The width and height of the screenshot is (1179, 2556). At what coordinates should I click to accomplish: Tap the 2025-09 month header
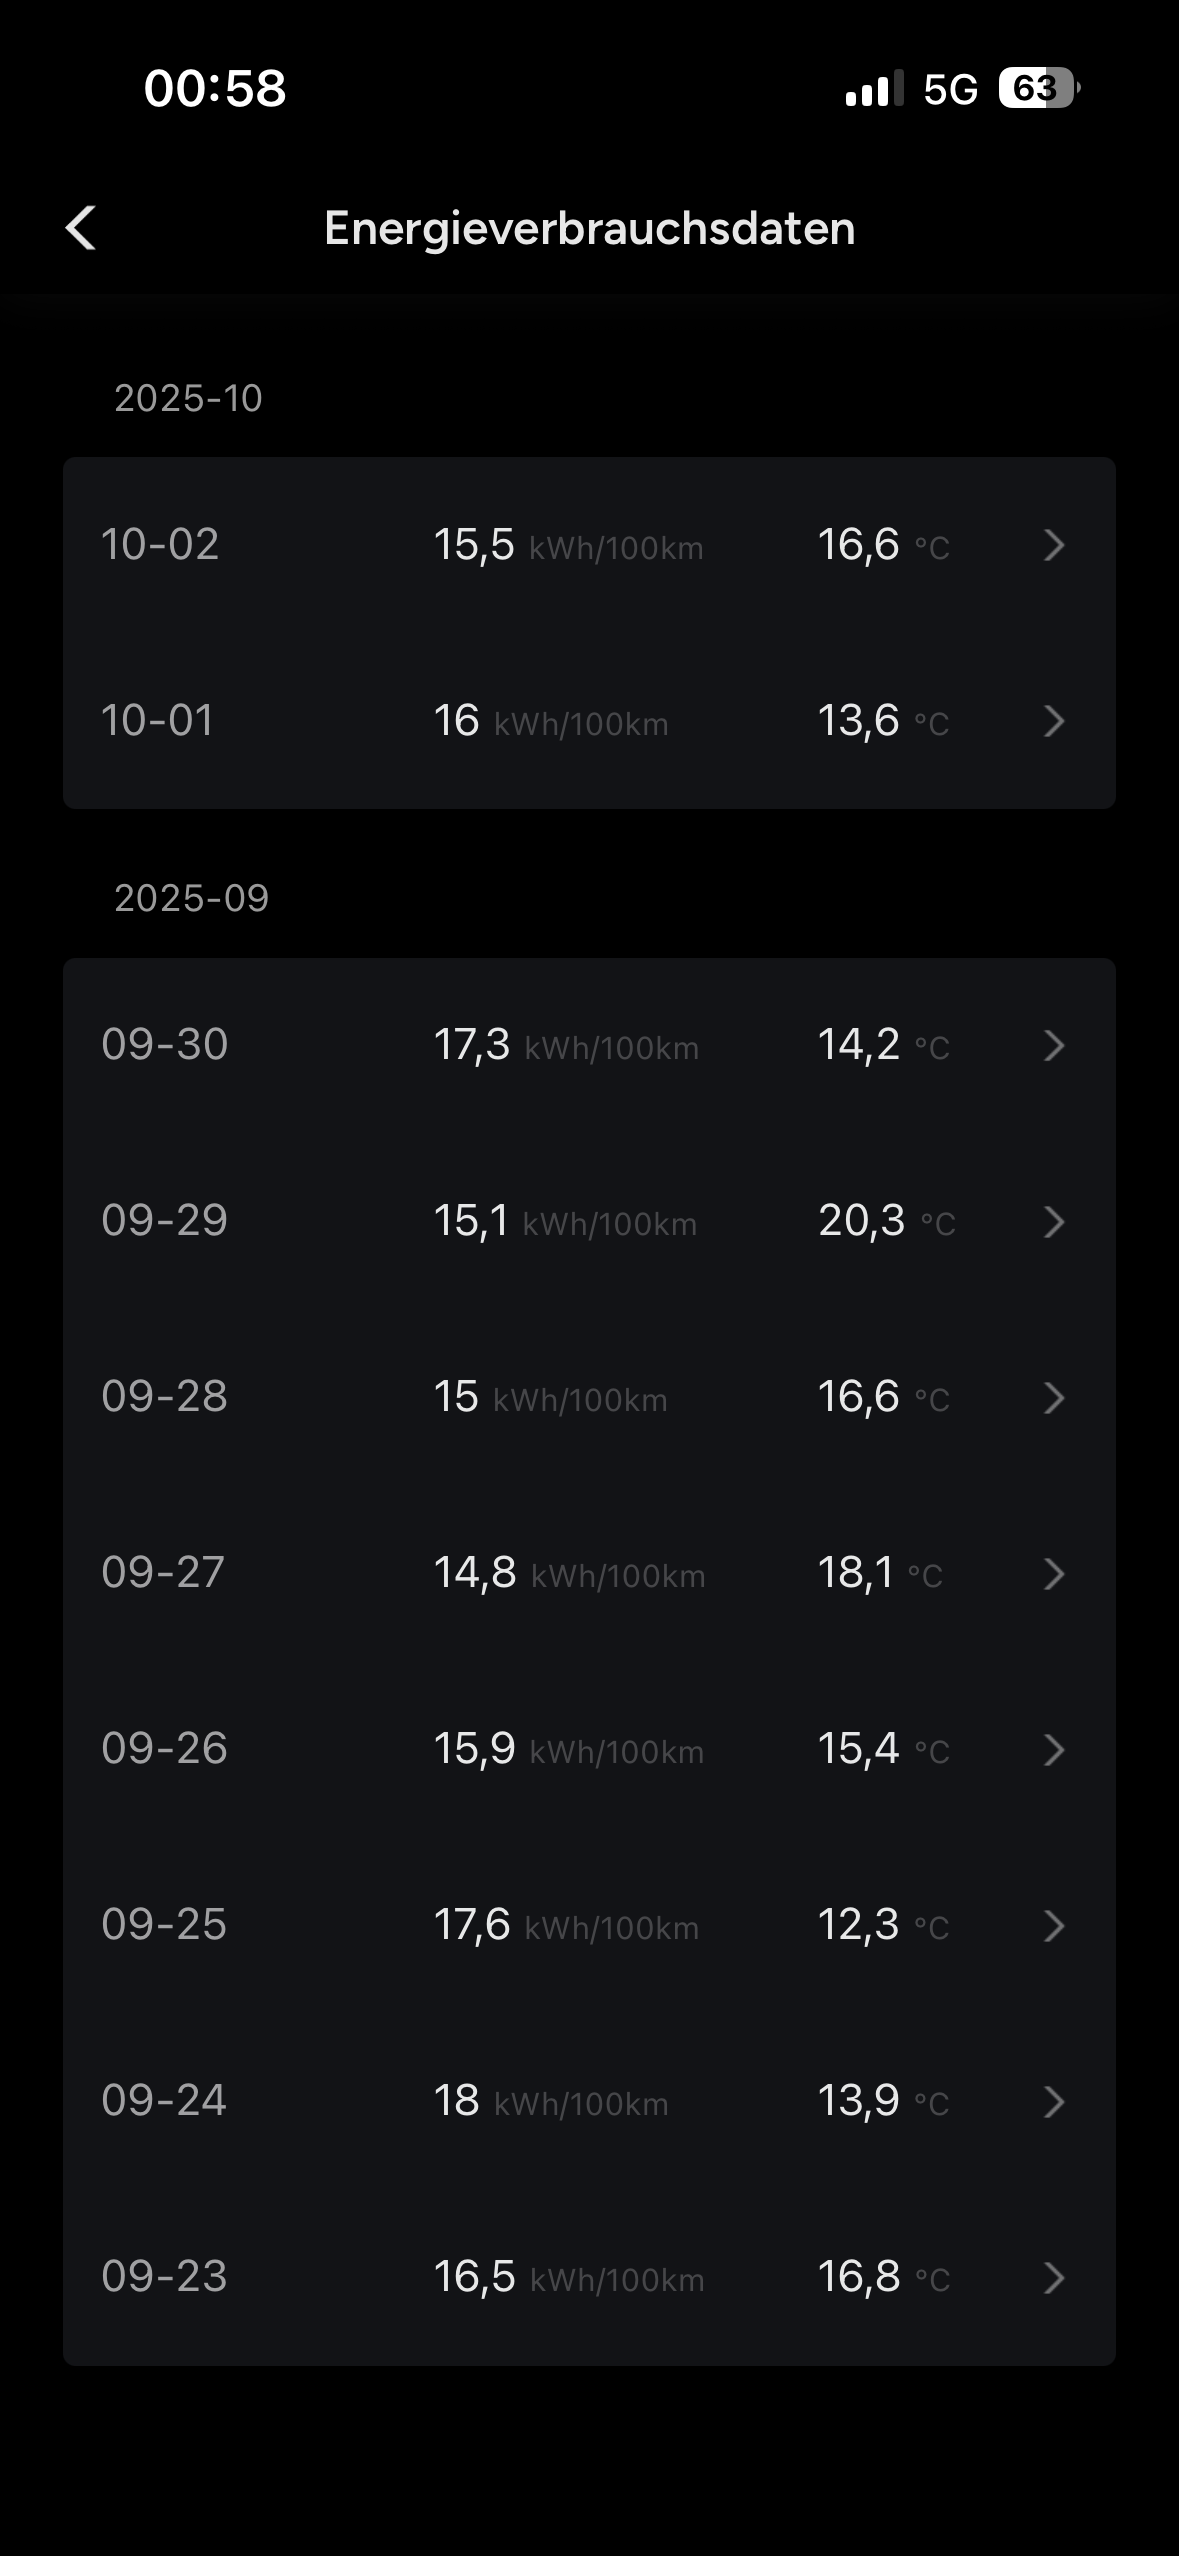[x=191, y=898]
